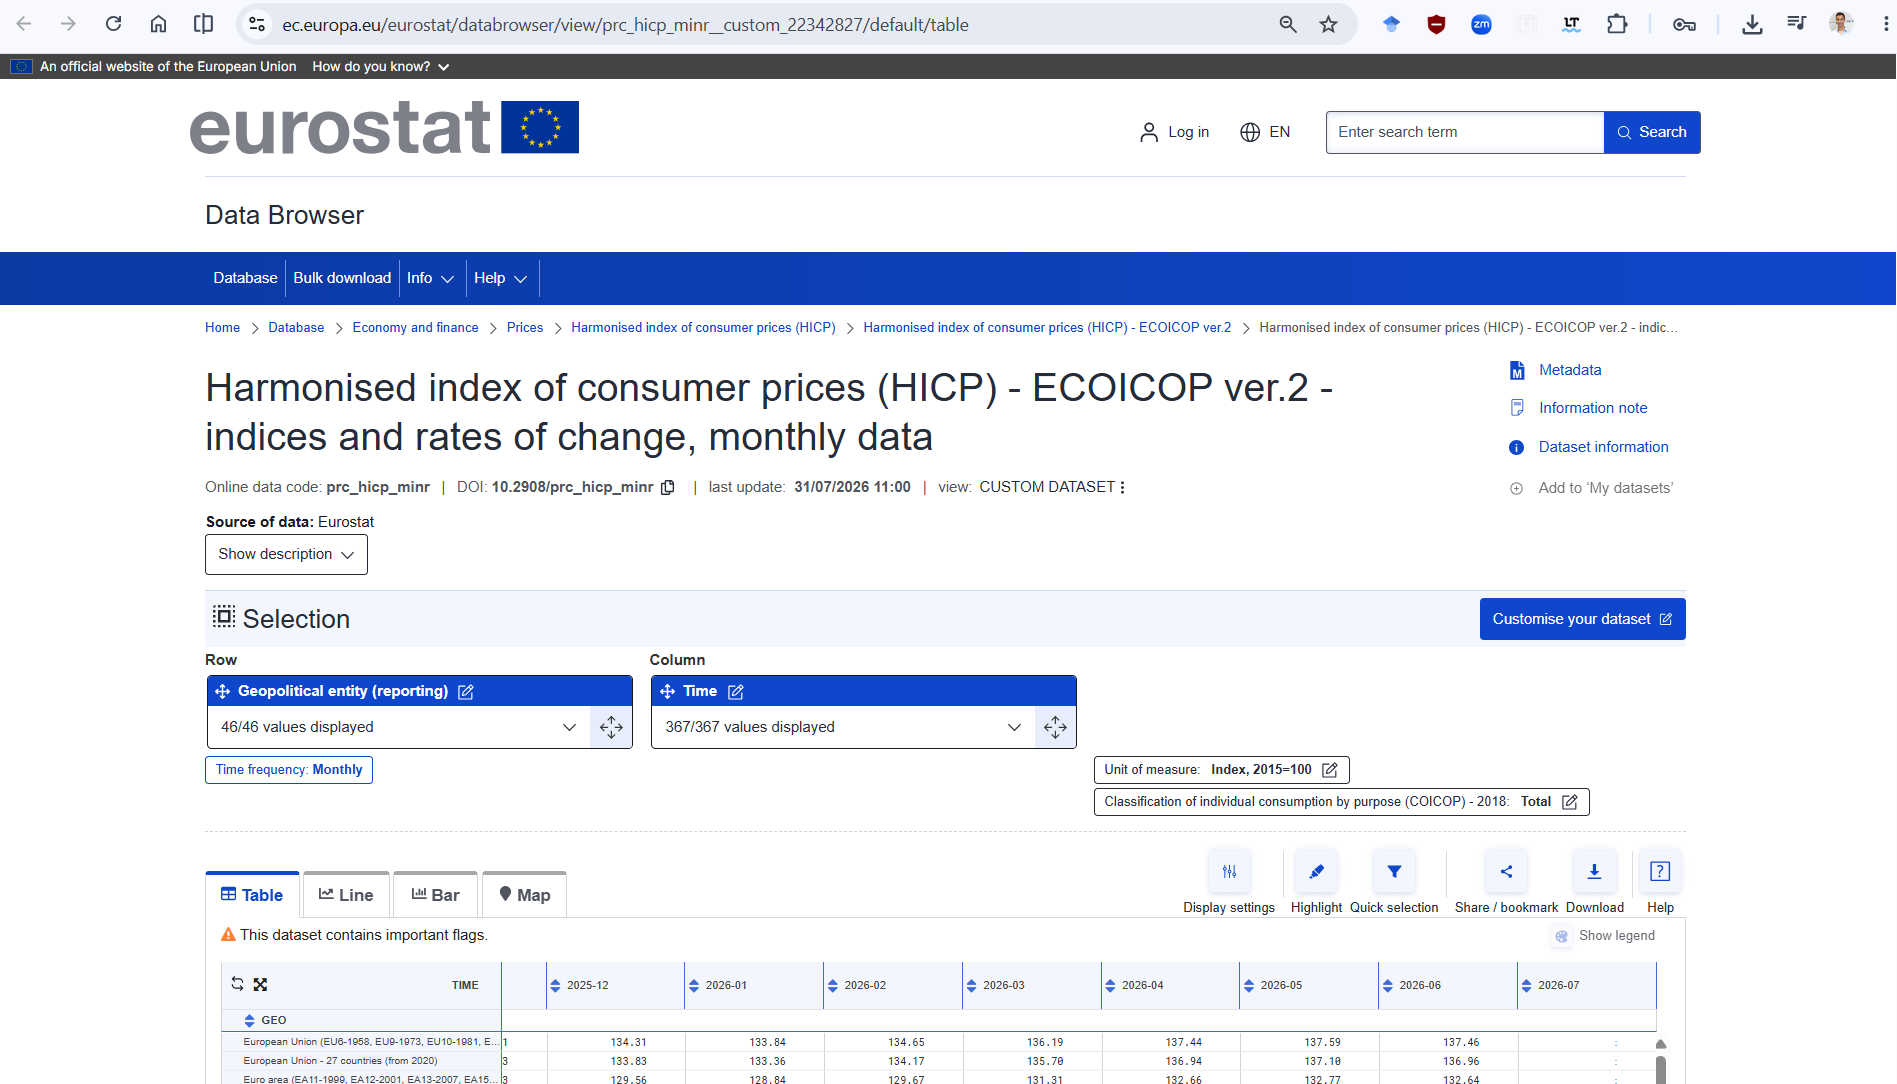Screen dimensions: 1897x1084
Task: Open the 367/367 values displayed dropdown
Action: coord(843,727)
